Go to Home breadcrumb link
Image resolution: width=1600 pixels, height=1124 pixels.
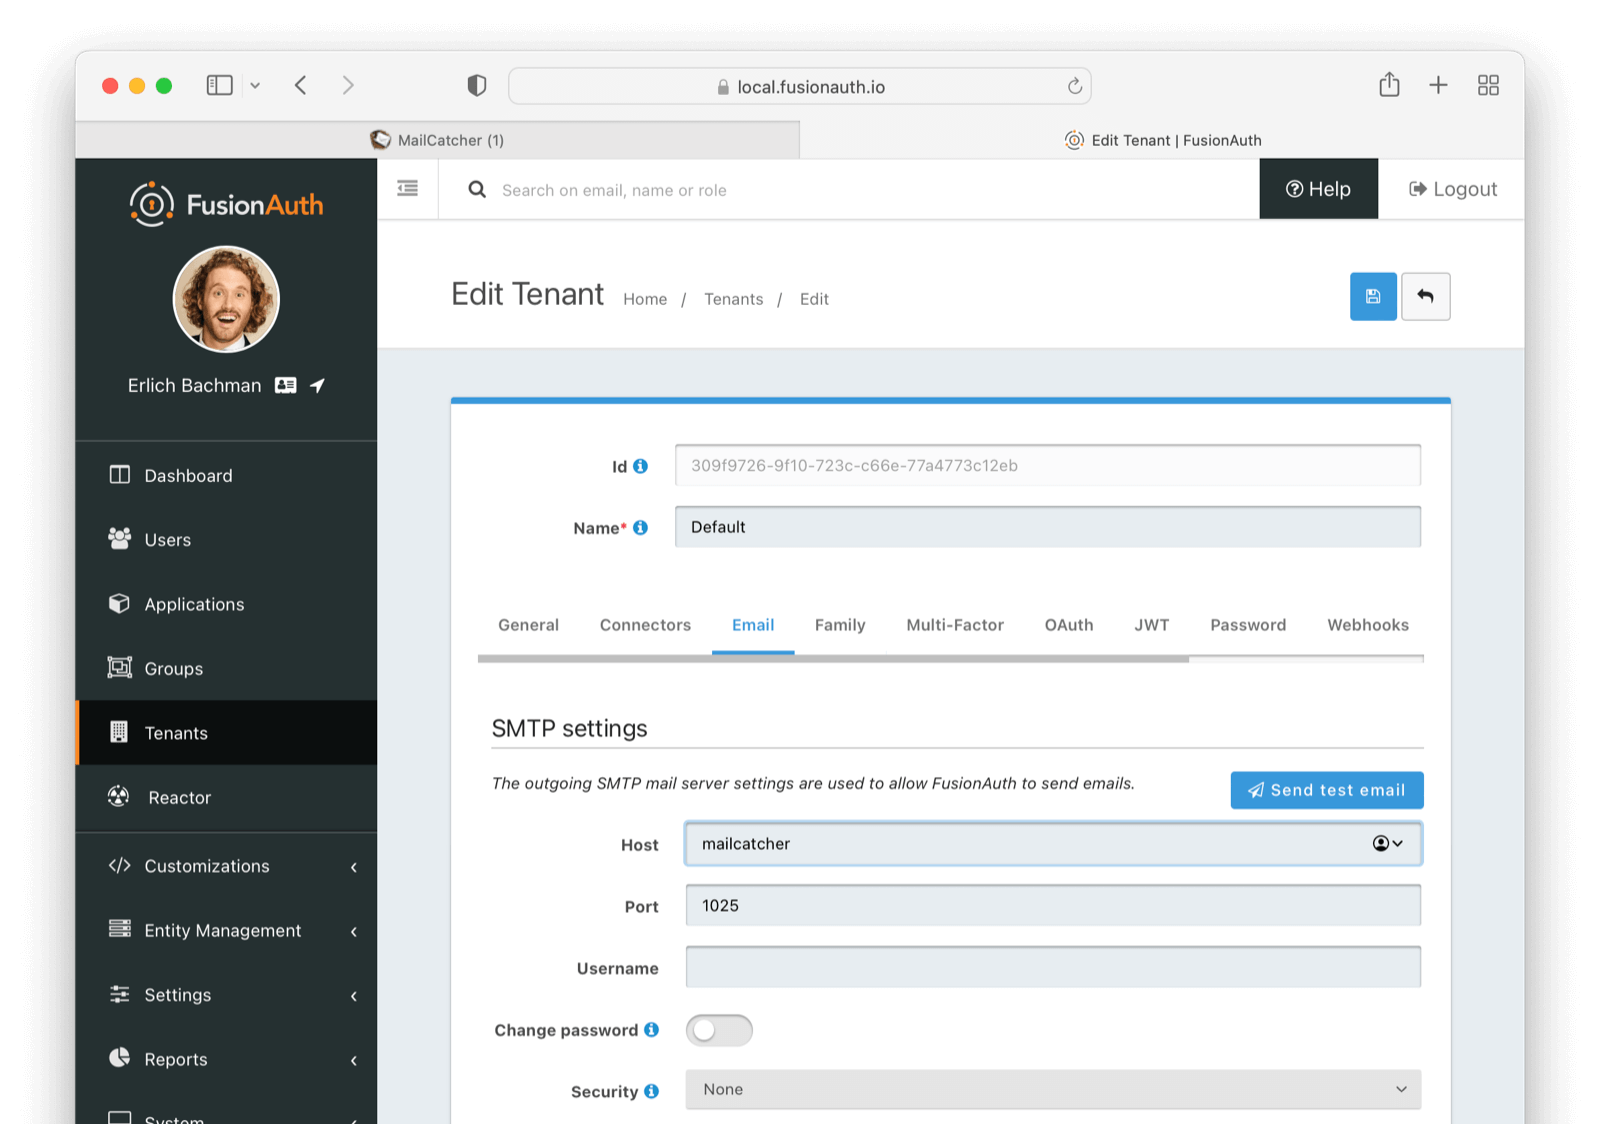pos(645,299)
